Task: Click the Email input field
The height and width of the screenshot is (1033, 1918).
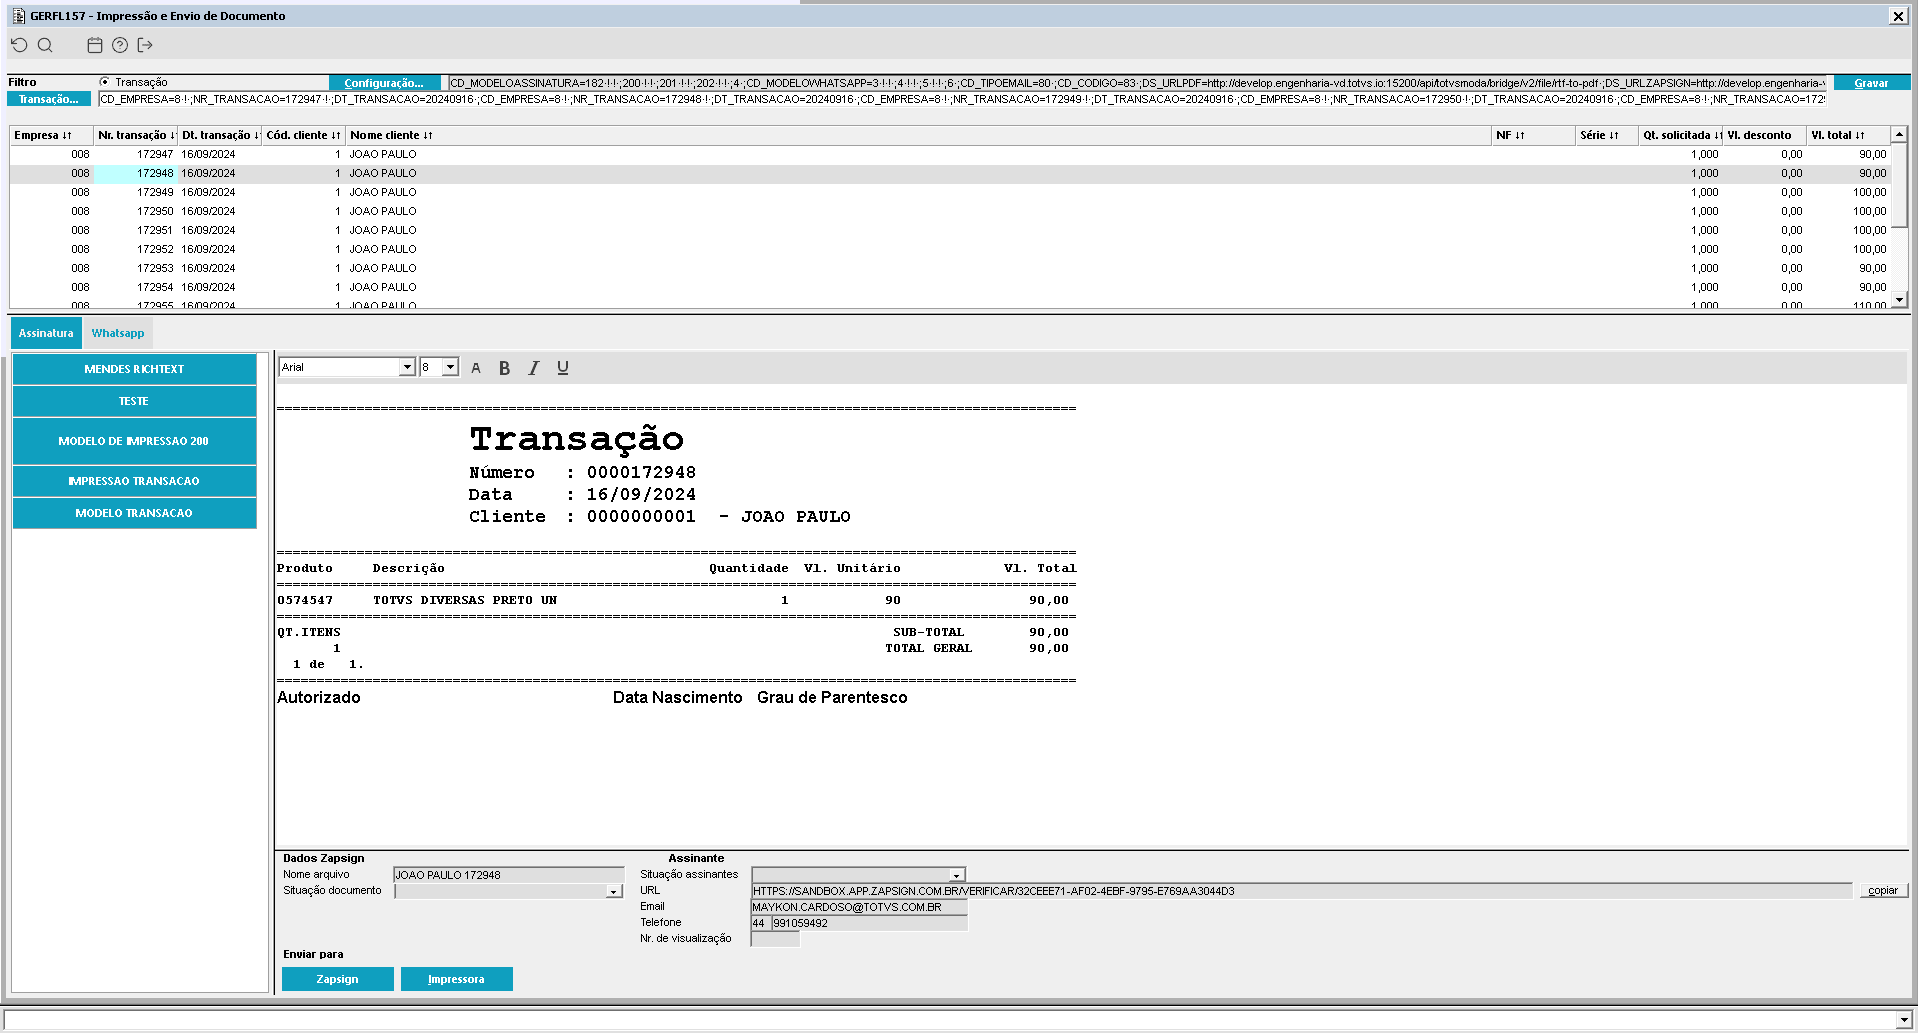Action: (859, 907)
